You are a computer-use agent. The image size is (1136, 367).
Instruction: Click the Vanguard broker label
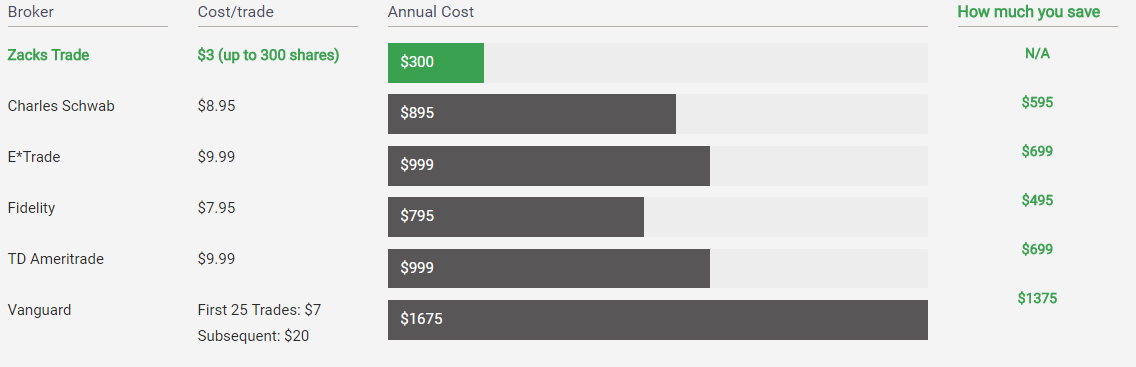(39, 310)
